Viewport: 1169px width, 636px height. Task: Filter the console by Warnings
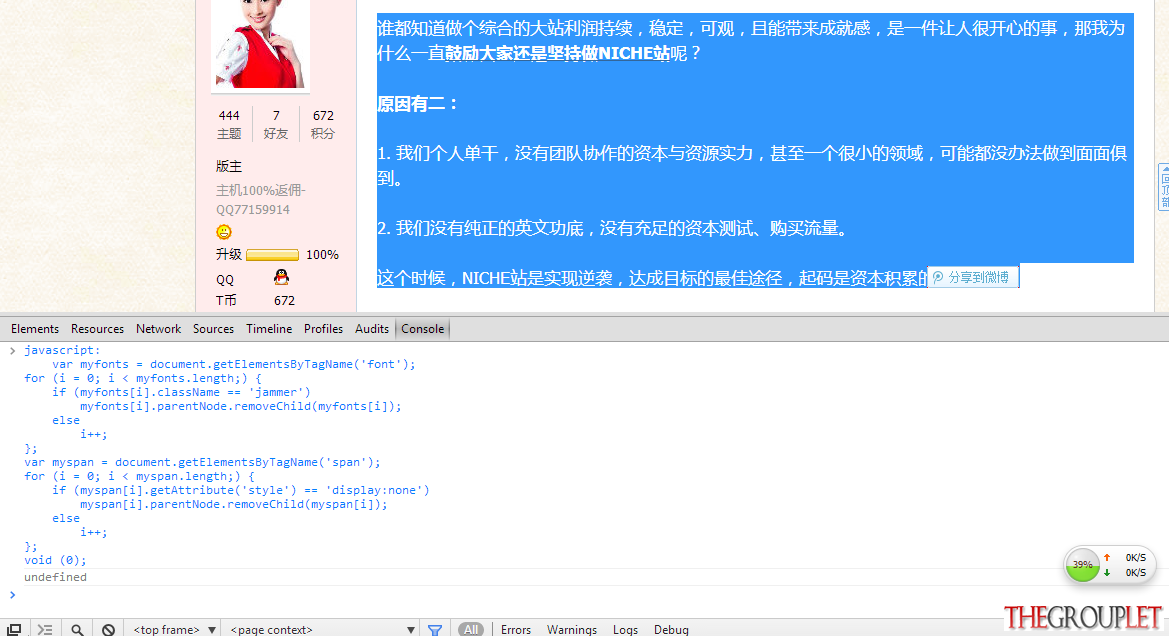[x=572, y=629]
